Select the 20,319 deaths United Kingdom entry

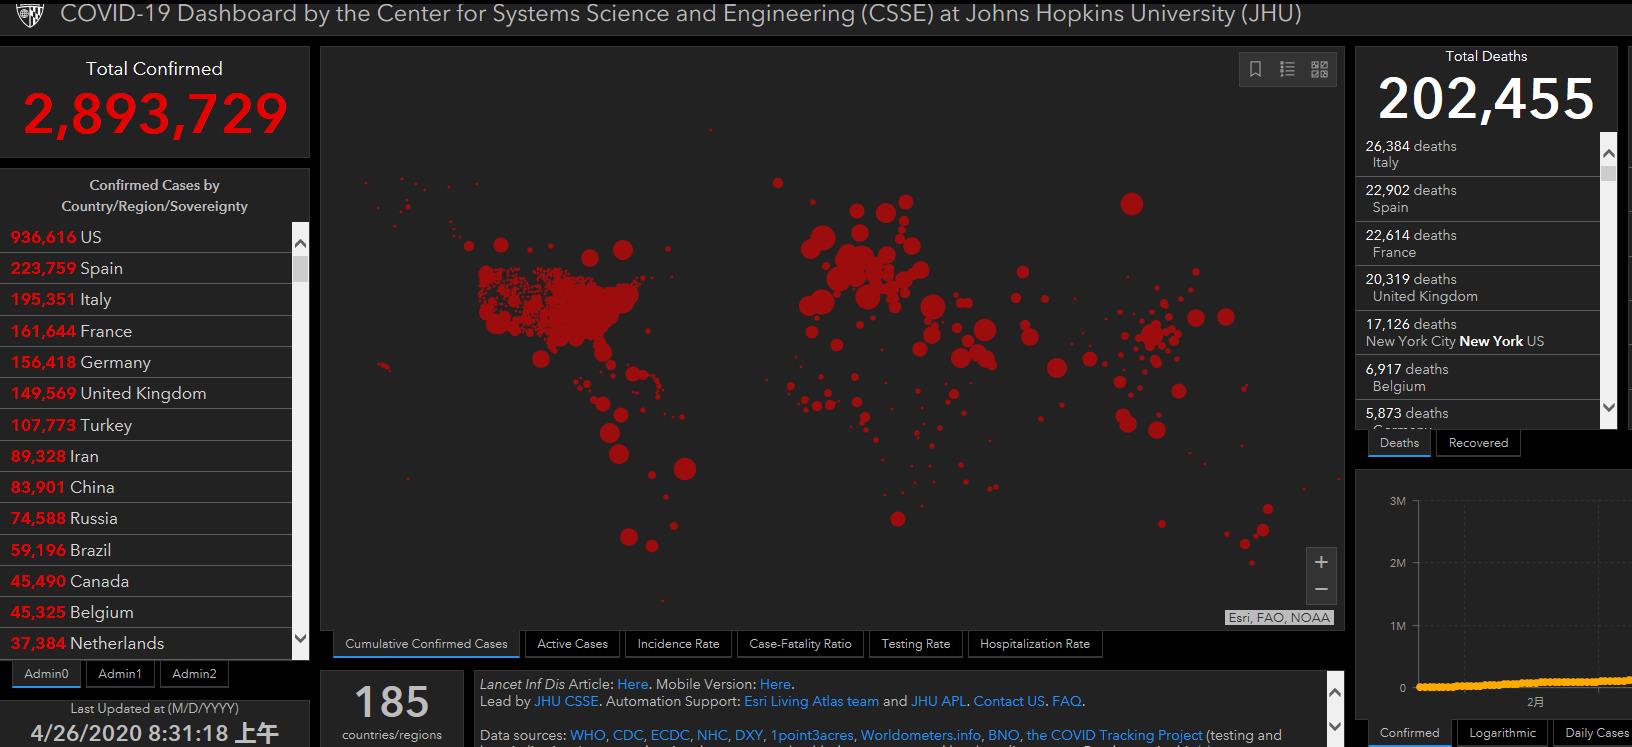1478,288
